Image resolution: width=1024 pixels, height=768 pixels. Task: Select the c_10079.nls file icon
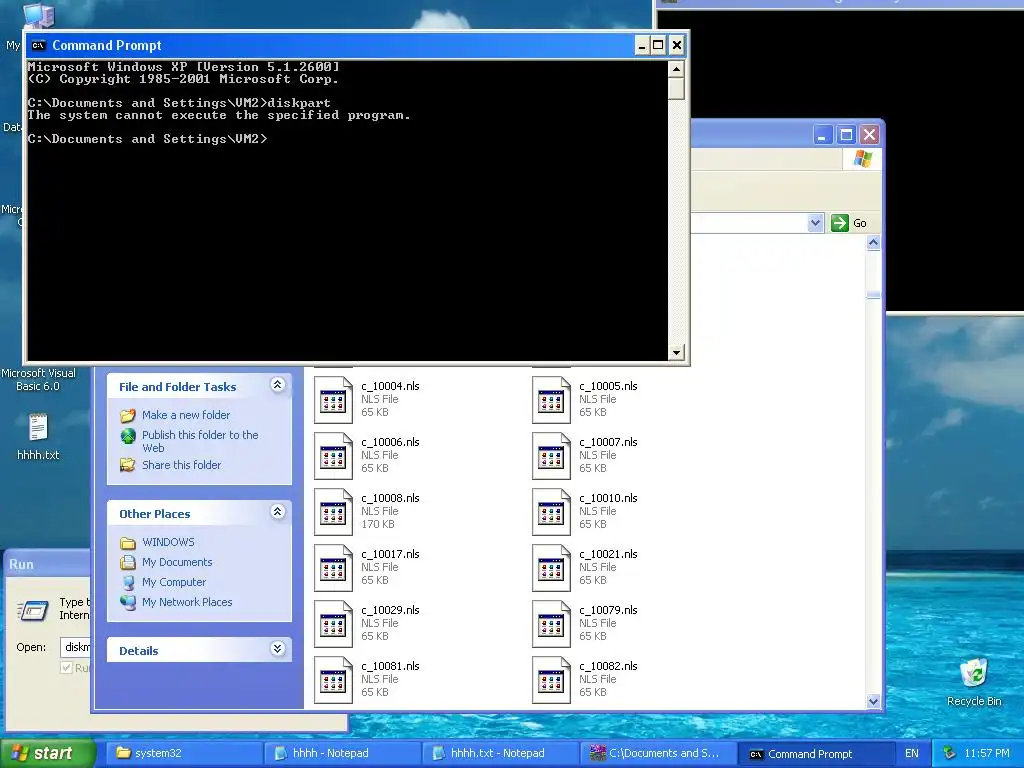click(x=551, y=624)
